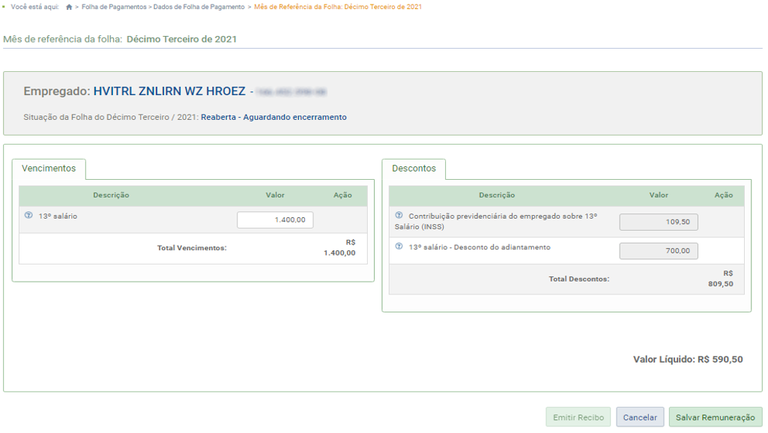Open help icon beside 13º salário earnings row
The image size is (768, 433).
click(x=28, y=215)
